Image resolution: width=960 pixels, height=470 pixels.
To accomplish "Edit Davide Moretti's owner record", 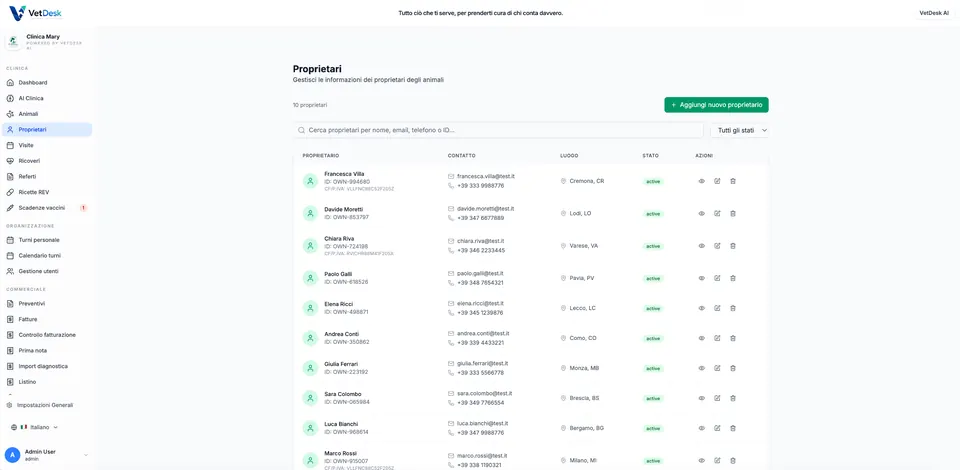I will (717, 214).
